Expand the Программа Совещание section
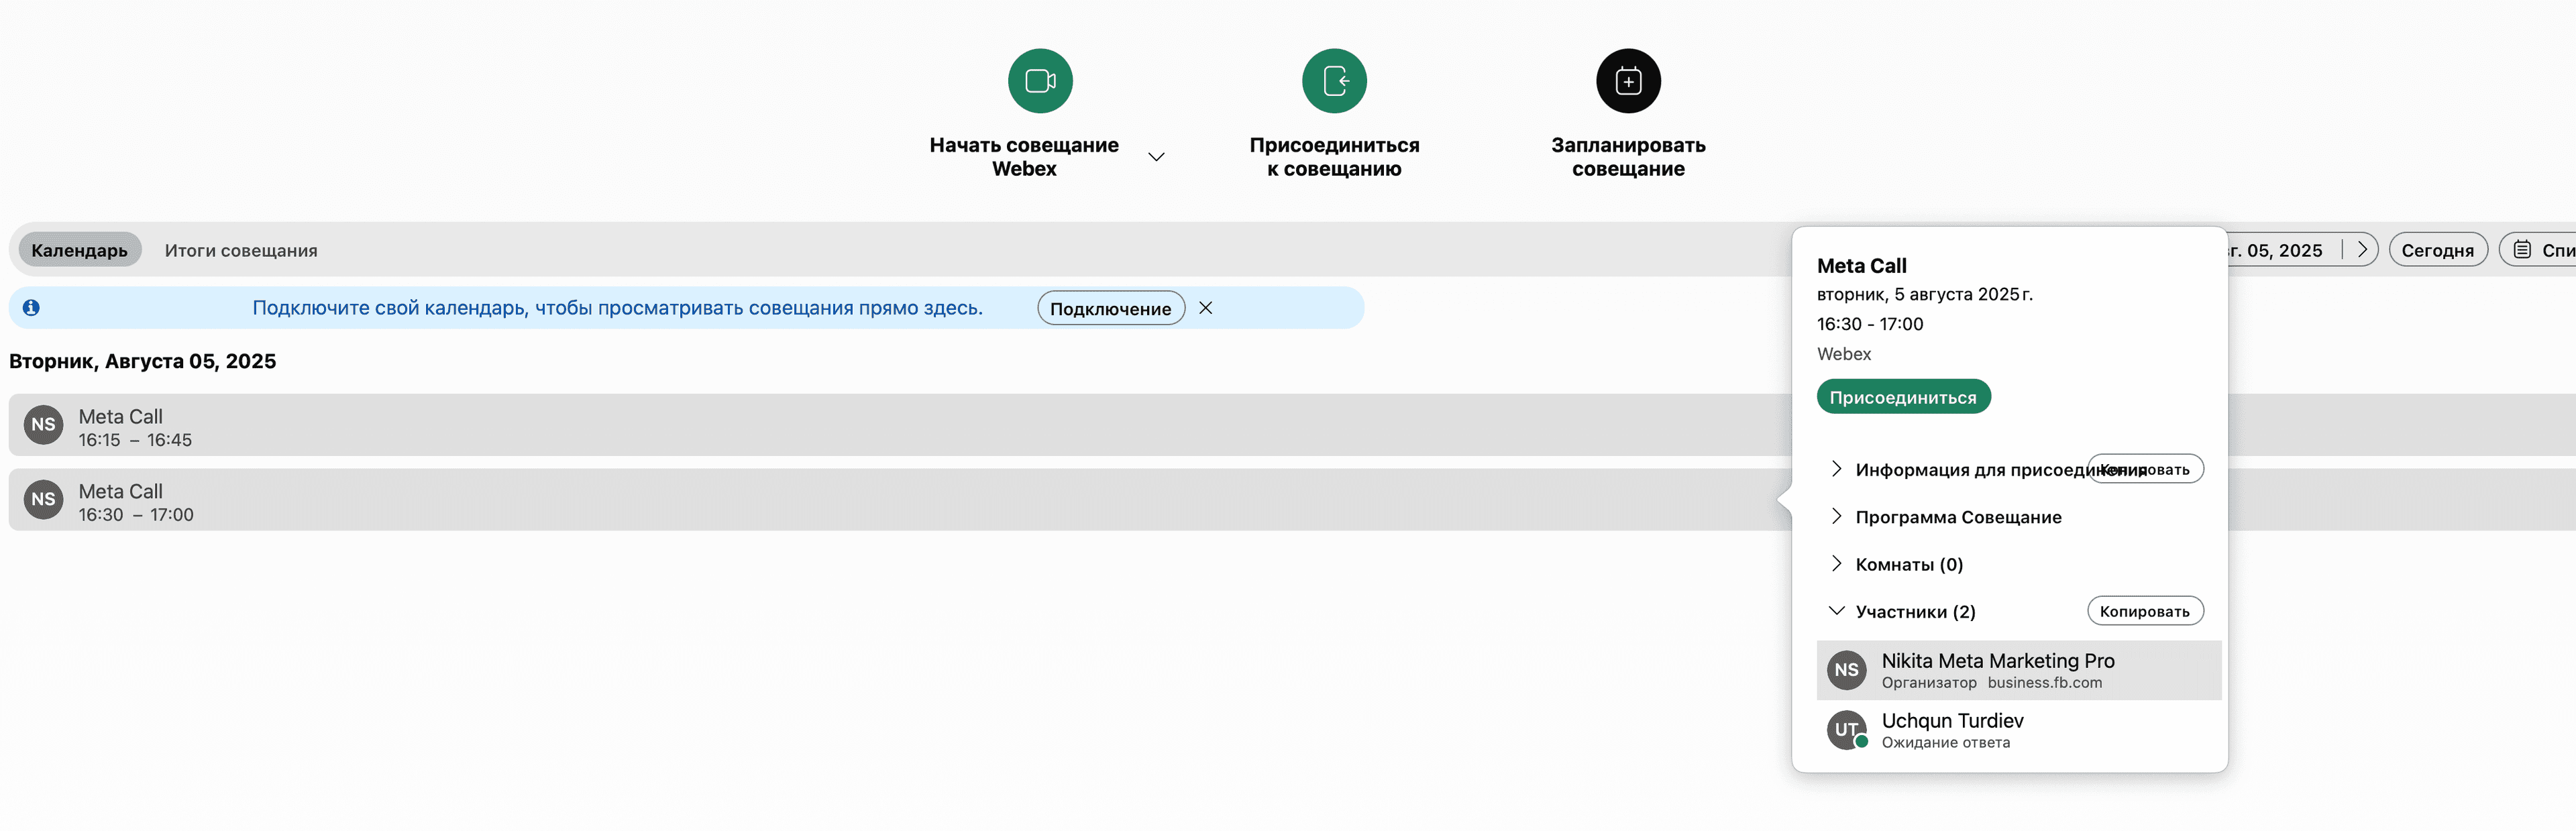The image size is (2576, 831). [1836, 516]
